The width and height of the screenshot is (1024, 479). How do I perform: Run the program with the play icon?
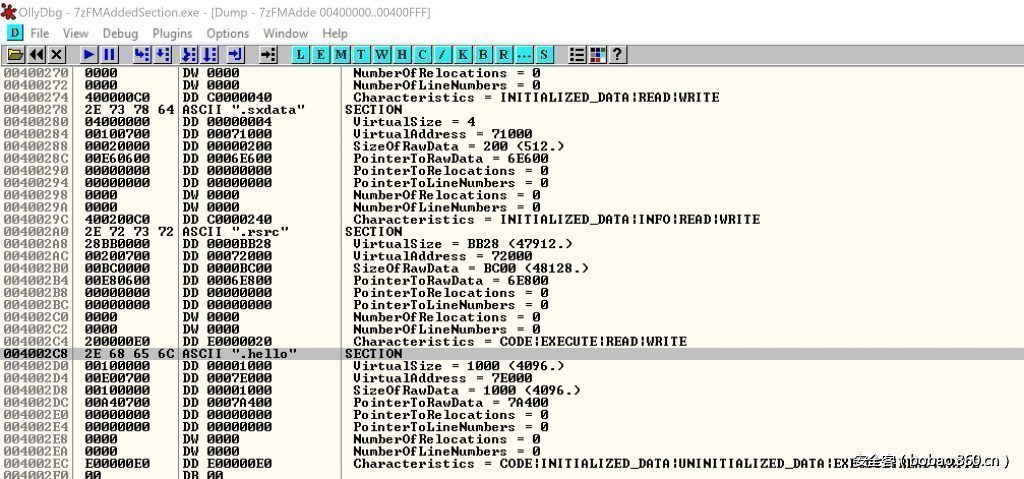coord(89,54)
